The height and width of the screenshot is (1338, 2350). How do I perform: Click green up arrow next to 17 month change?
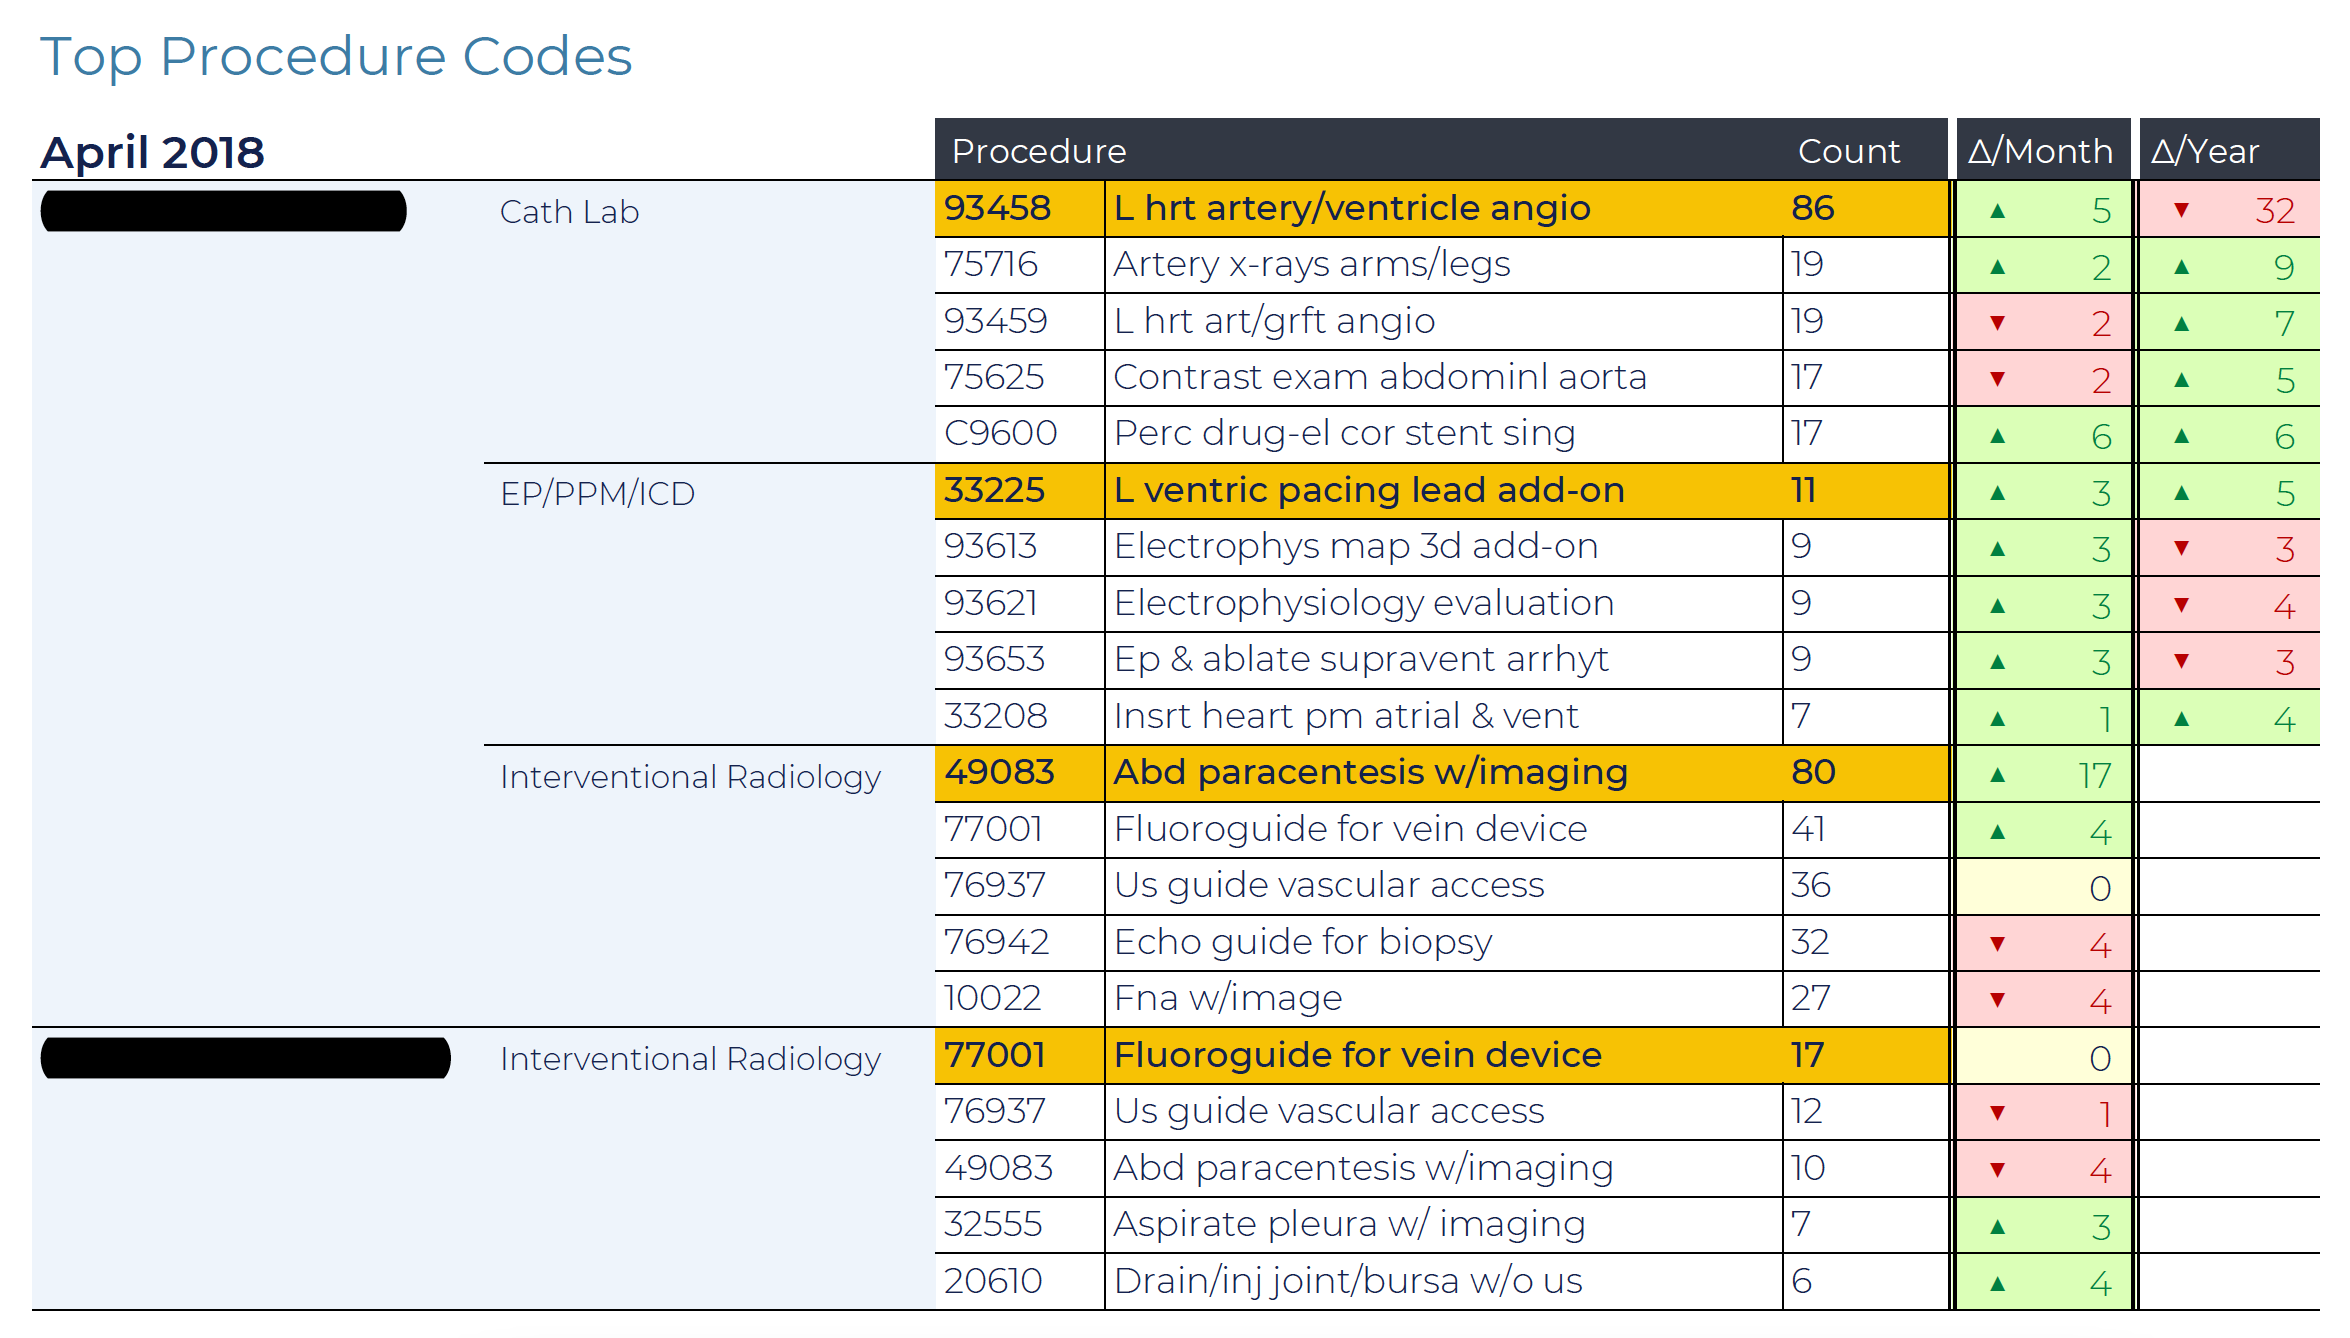pyautogui.click(x=1997, y=775)
